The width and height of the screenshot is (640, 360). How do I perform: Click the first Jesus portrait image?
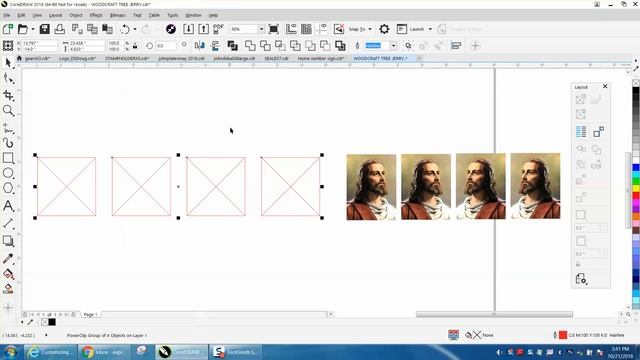371,187
